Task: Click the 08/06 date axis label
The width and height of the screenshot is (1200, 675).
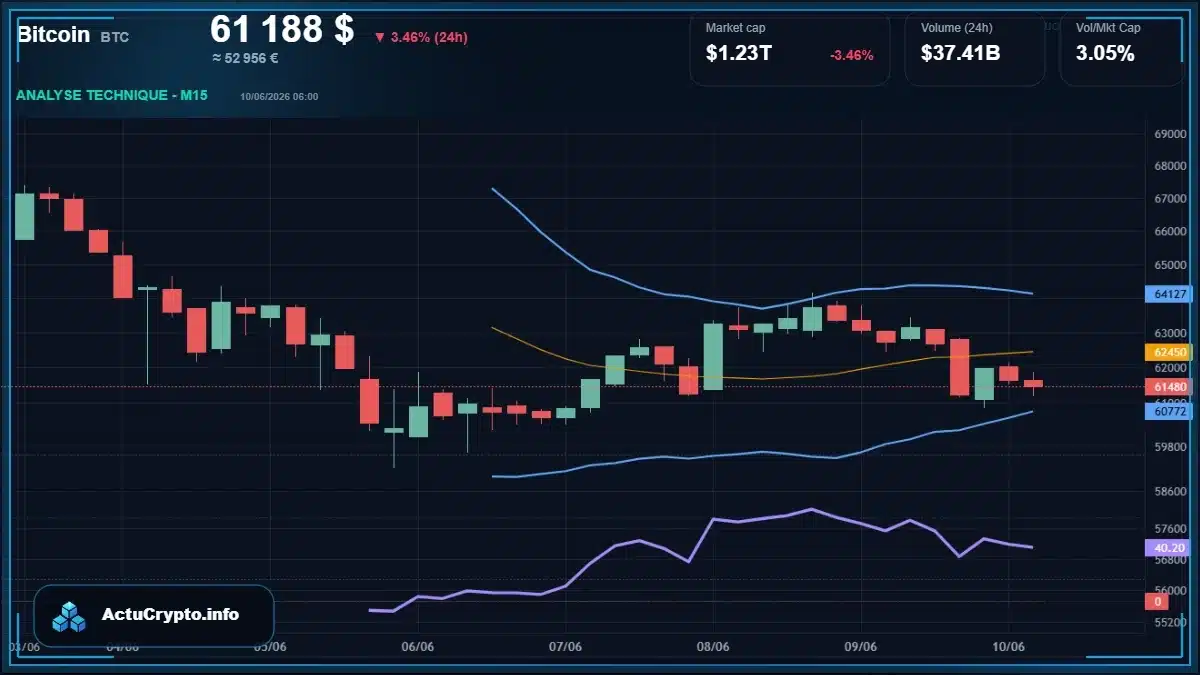Action: [x=712, y=646]
